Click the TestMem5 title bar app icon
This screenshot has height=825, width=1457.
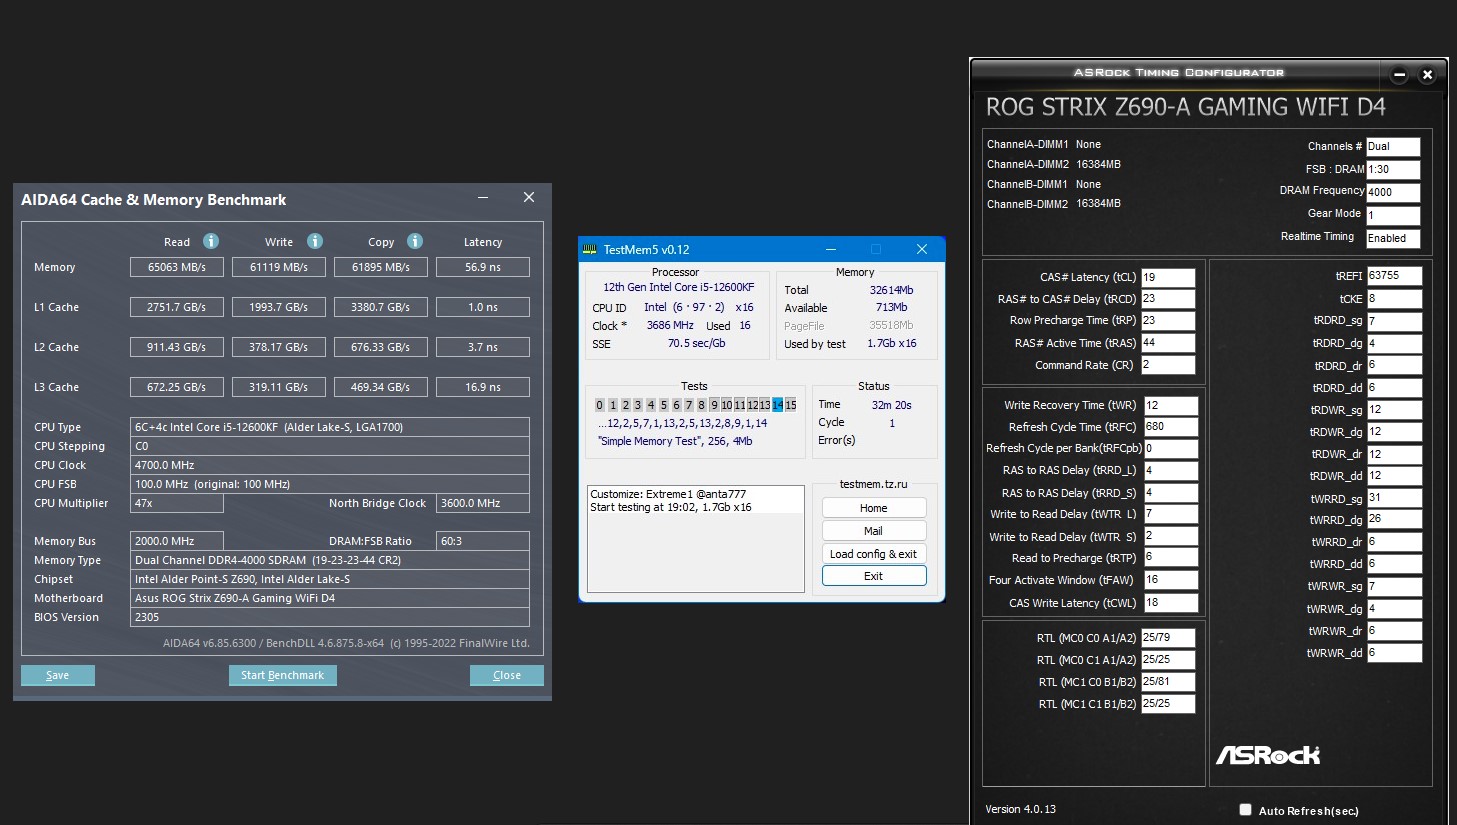[x=590, y=249]
